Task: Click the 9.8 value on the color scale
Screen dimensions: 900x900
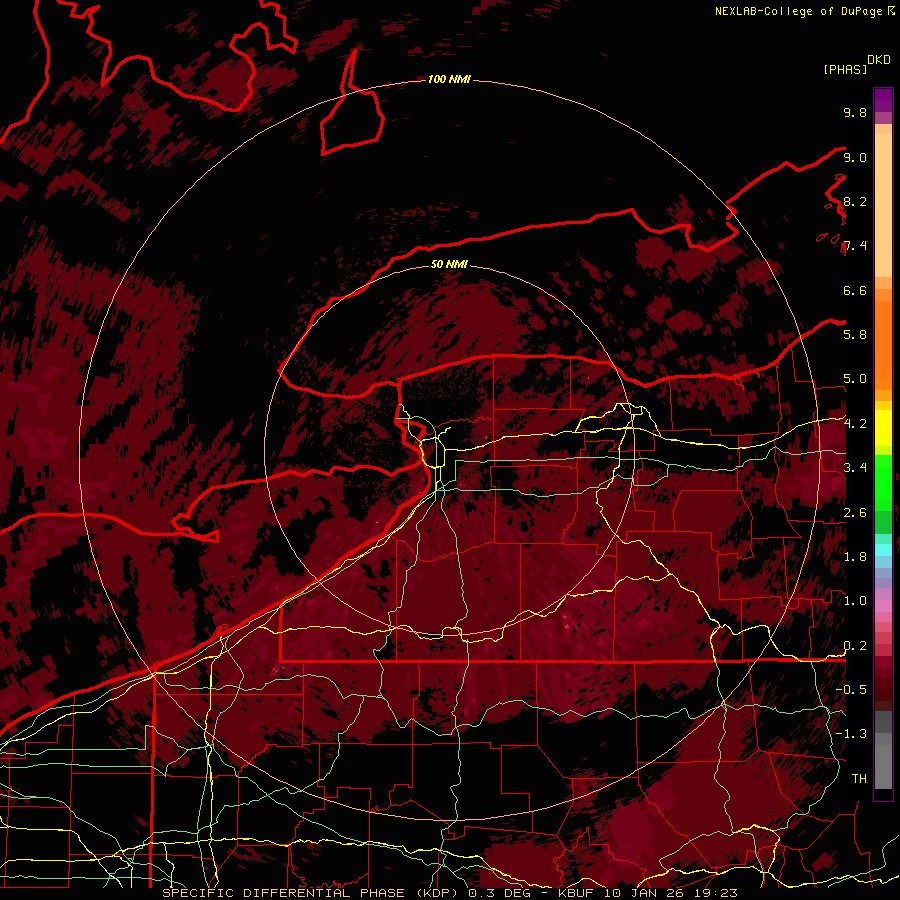Action: 855,112
